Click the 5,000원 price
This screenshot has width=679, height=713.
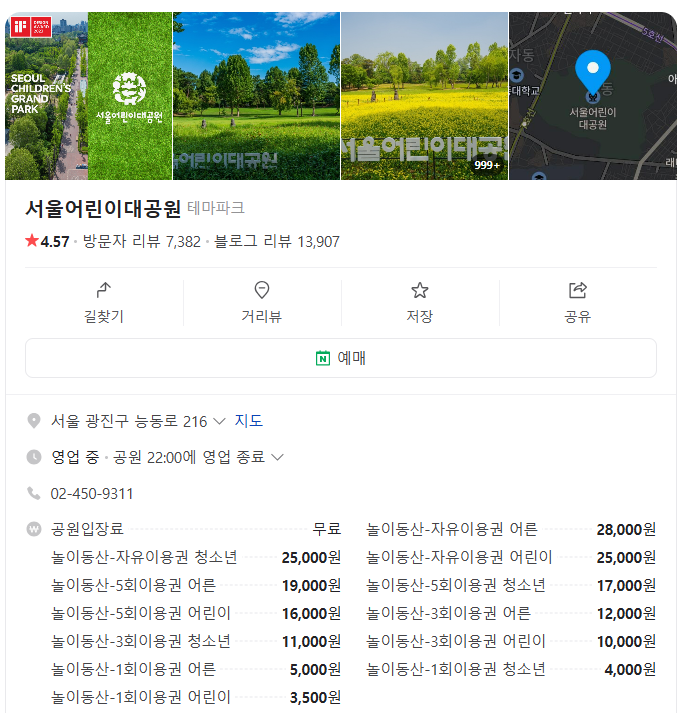[316, 670]
